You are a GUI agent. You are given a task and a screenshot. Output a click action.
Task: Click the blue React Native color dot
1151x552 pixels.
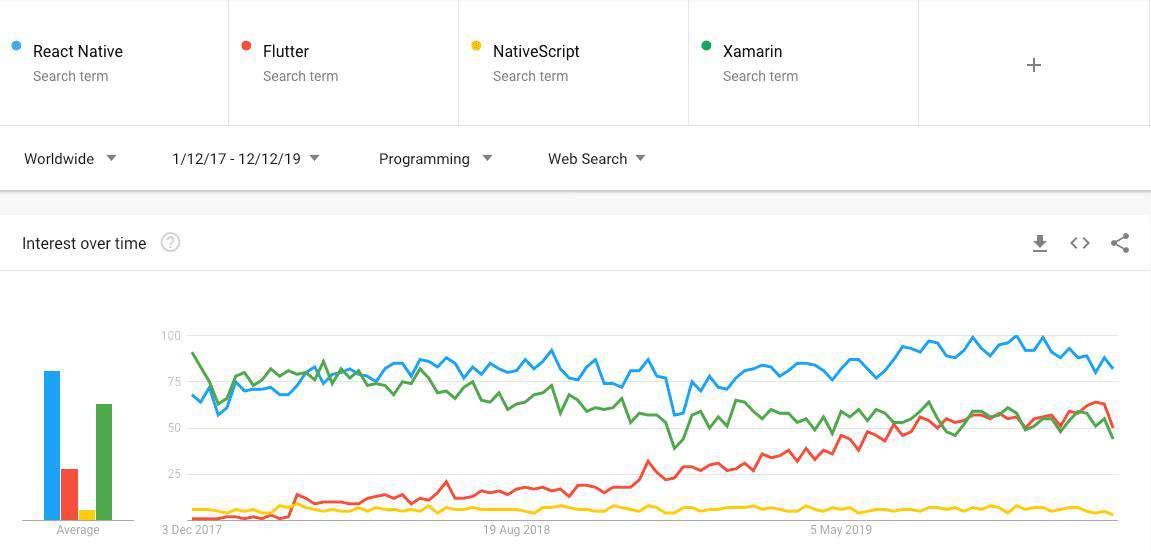point(16,46)
